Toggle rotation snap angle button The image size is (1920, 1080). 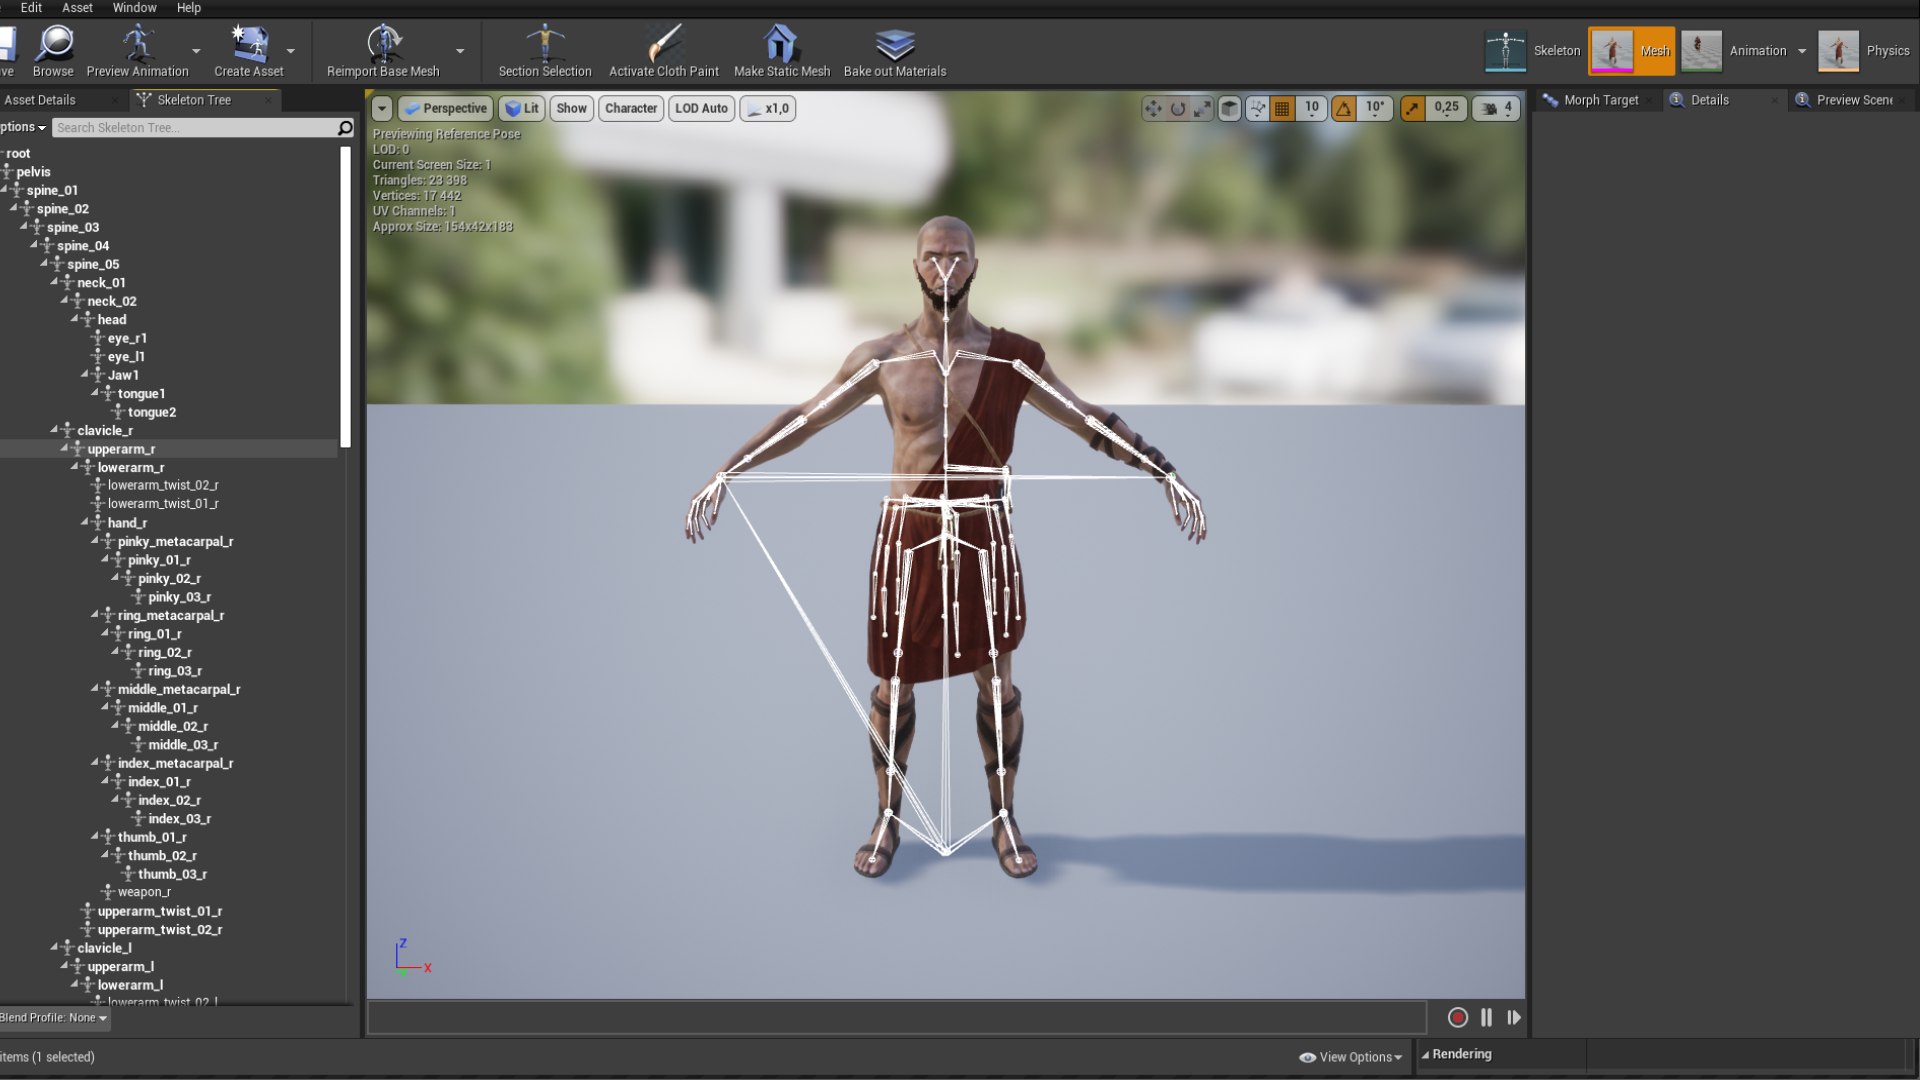(x=1344, y=108)
